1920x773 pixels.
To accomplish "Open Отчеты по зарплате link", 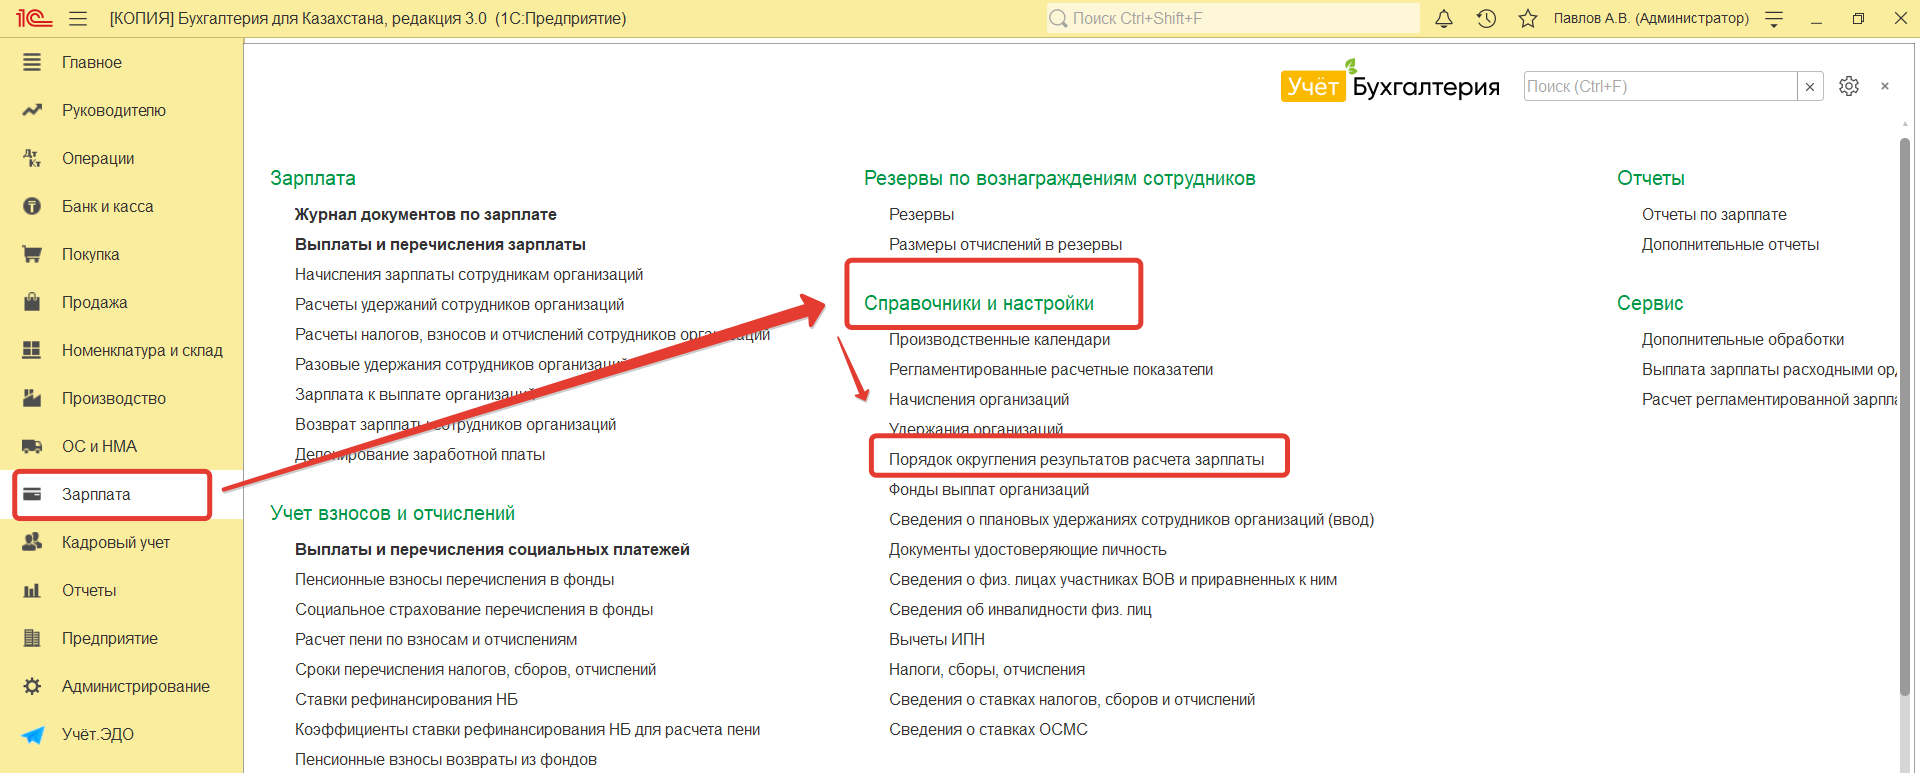I will point(1714,214).
